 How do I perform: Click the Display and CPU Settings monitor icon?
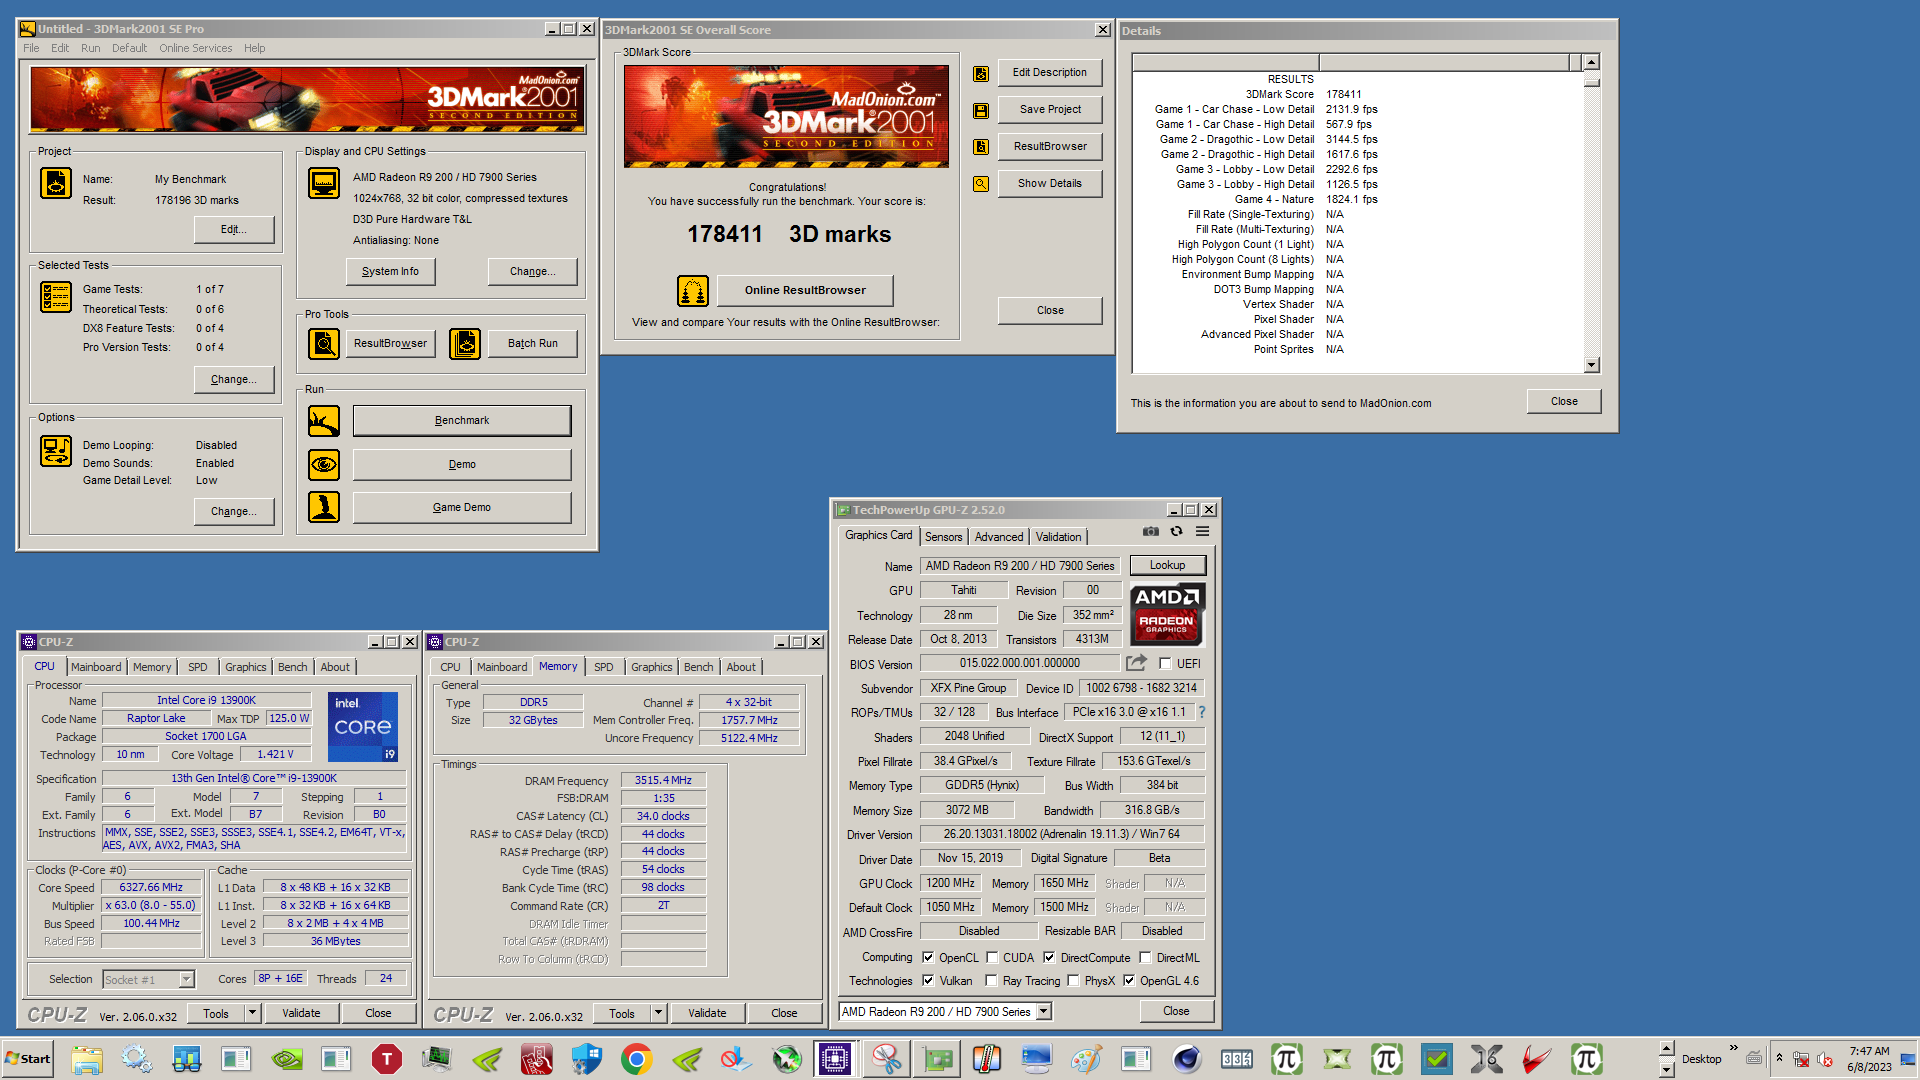pyautogui.click(x=324, y=183)
